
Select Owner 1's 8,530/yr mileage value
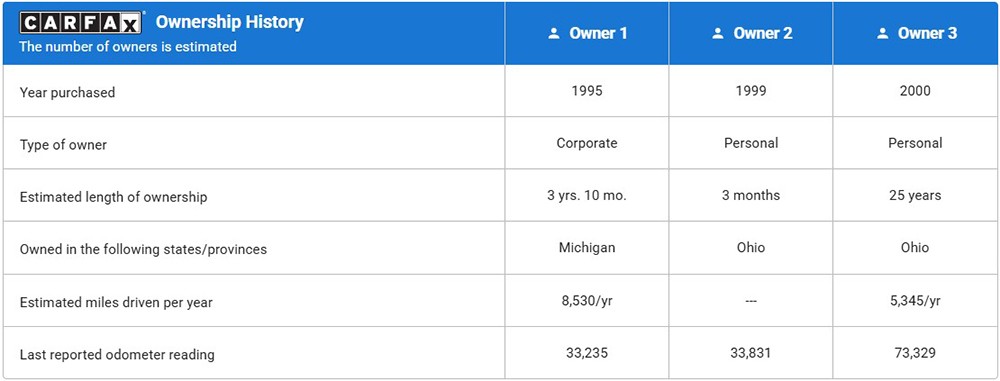587,301
